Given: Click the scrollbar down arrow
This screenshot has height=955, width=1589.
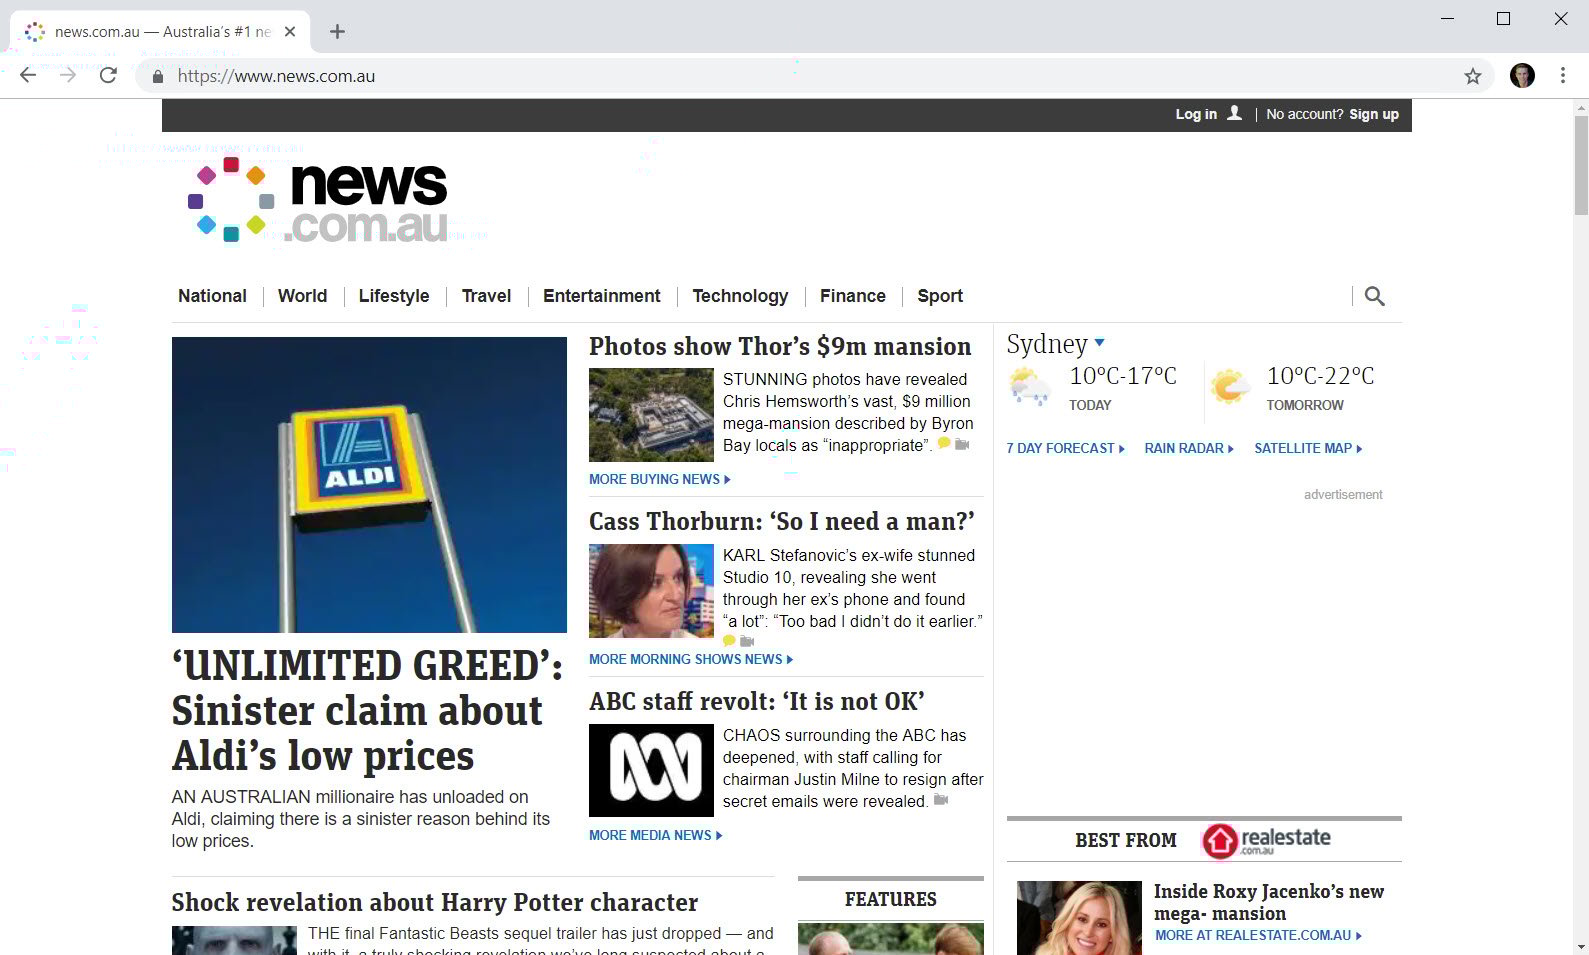Looking at the screenshot, I should click(1580, 946).
